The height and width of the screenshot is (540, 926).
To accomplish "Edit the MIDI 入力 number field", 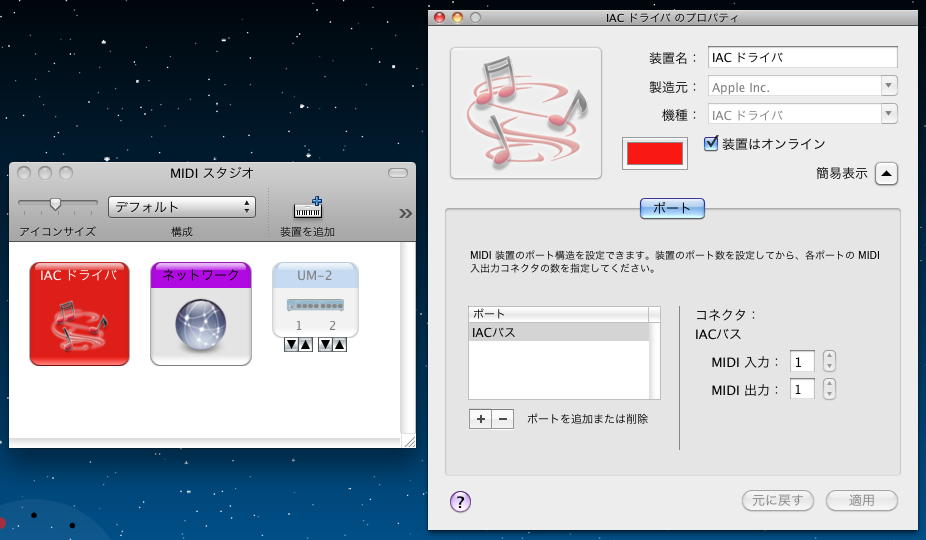I will click(802, 362).
